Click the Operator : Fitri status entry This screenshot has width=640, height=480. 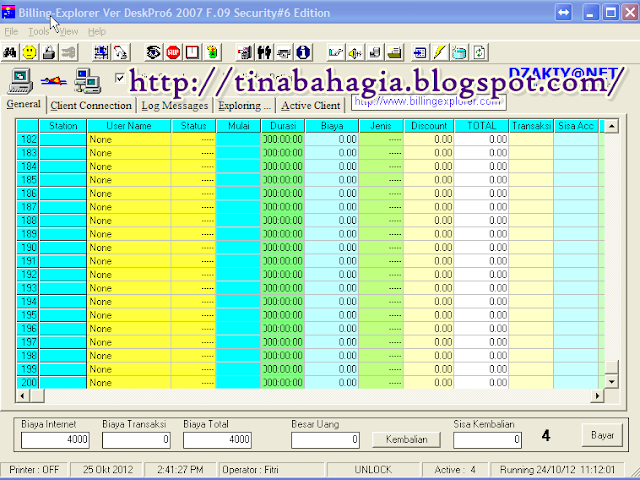coord(272,470)
